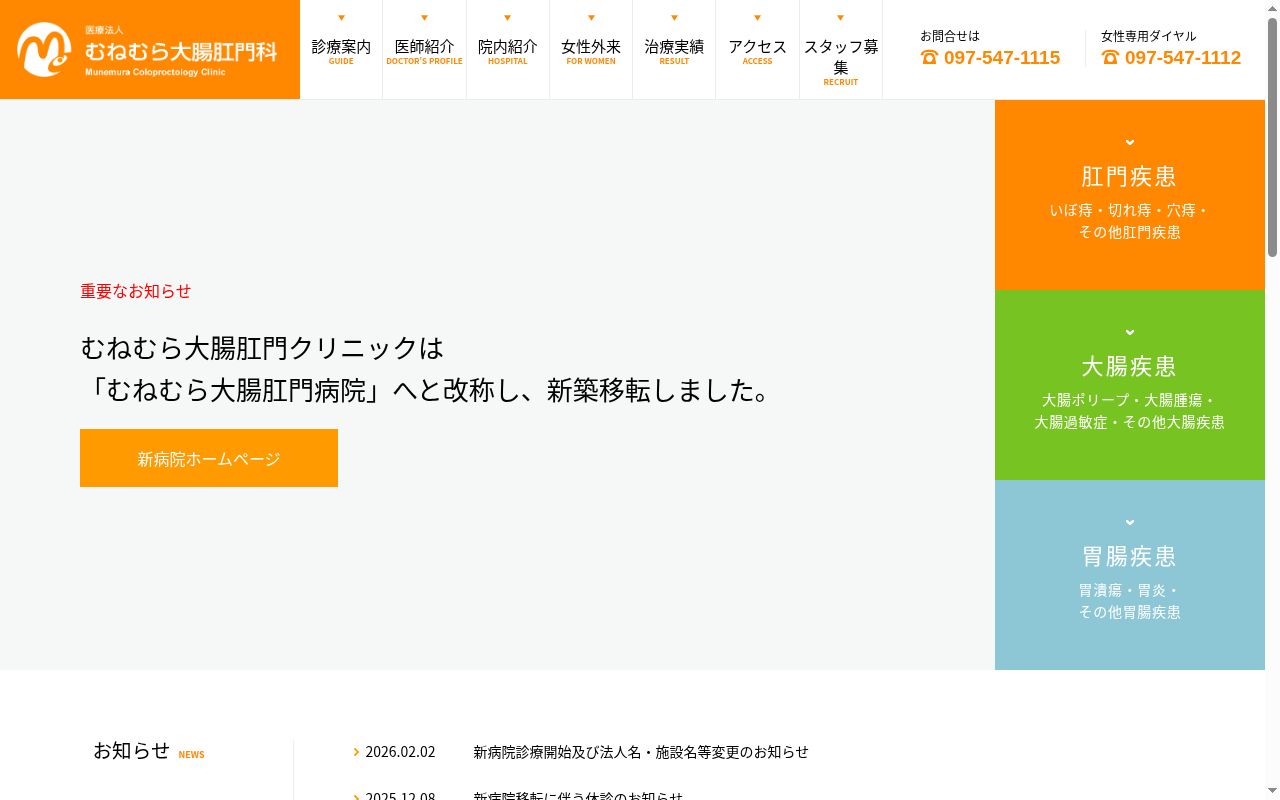Open the 治療実績 Result menu
The width and height of the screenshot is (1280, 800).
pyautogui.click(x=674, y=50)
